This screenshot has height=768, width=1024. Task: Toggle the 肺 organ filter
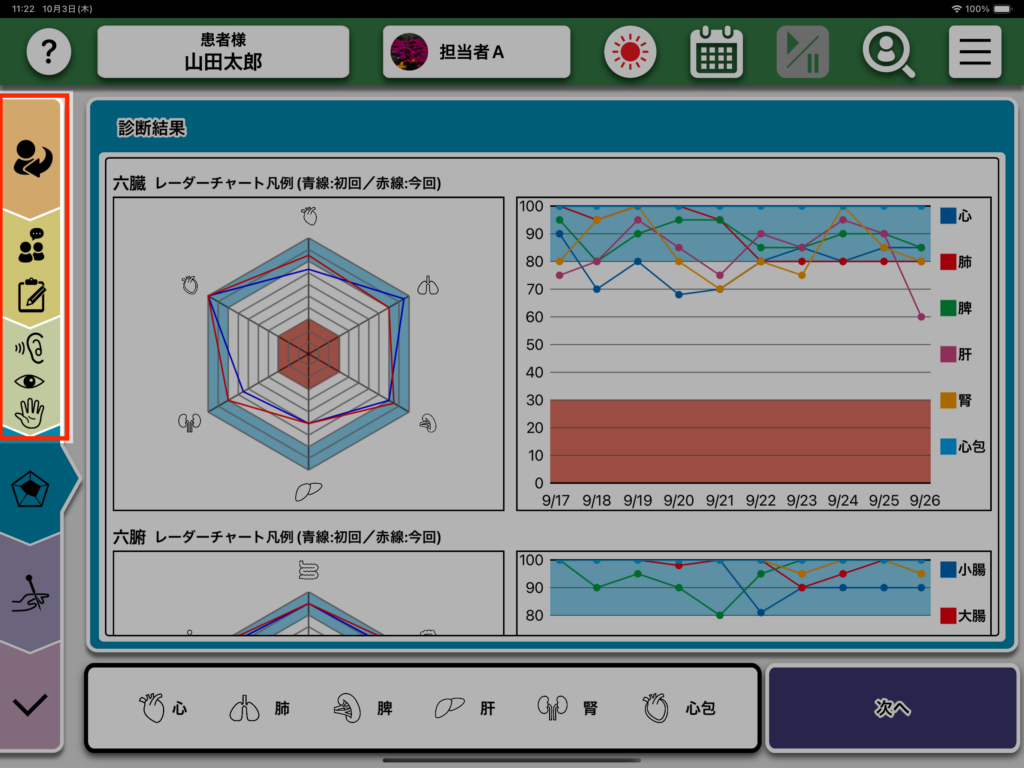coord(260,709)
